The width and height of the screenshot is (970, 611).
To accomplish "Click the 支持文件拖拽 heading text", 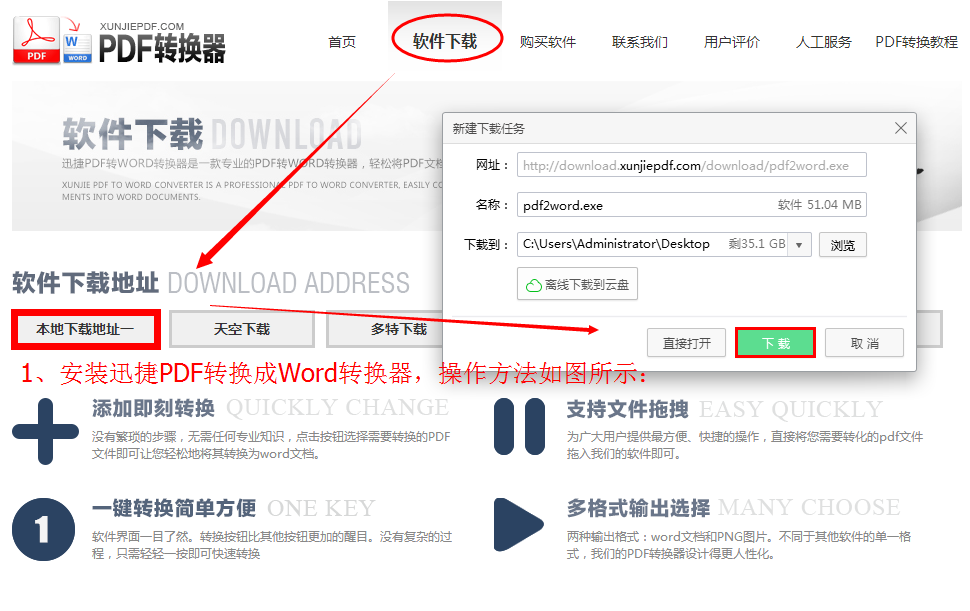I will point(627,409).
